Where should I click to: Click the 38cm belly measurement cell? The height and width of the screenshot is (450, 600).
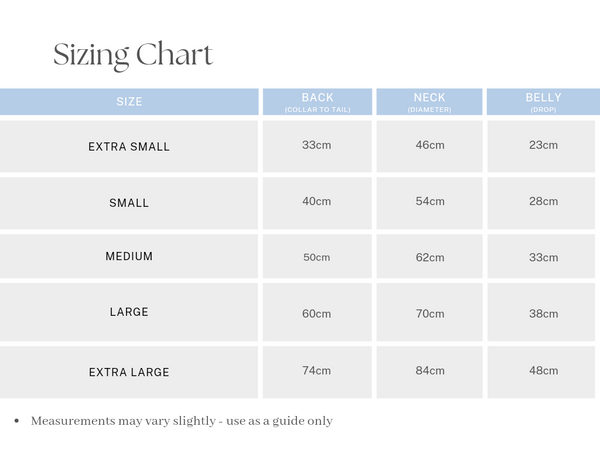click(x=543, y=313)
